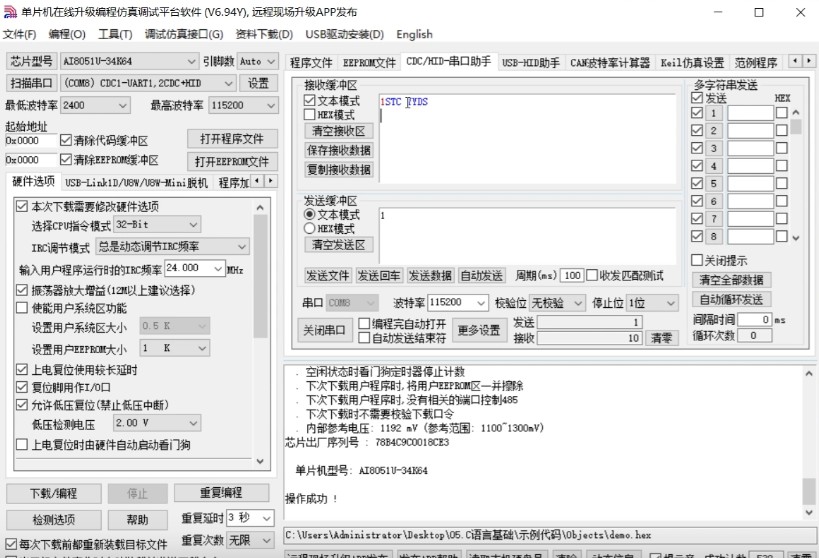Click hardware options vertical scrollbar thumb
819x558 pixels.
(260, 276)
